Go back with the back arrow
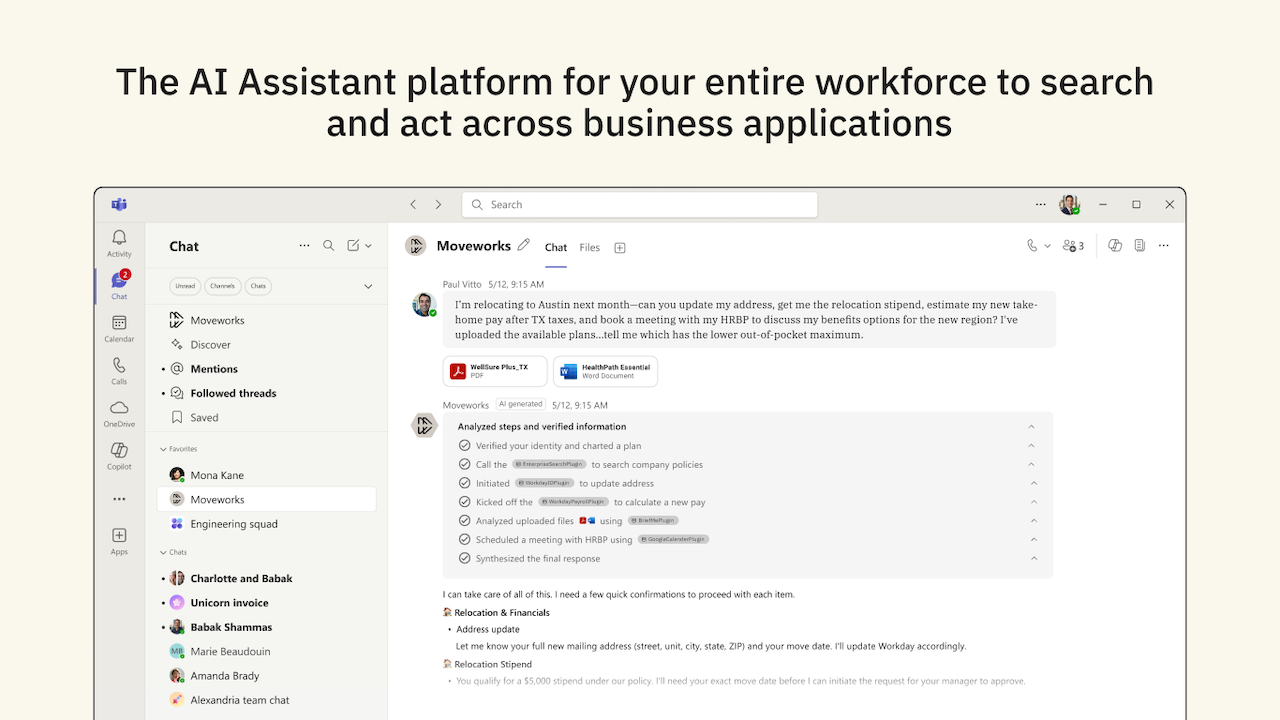 413,204
